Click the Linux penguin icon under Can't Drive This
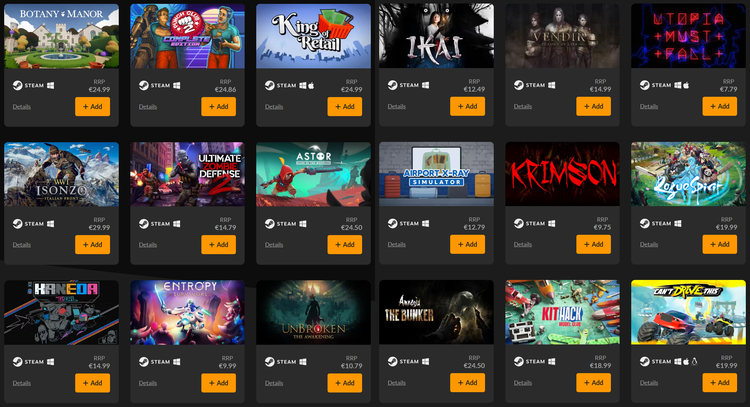This screenshot has height=407, width=750. tap(694, 362)
